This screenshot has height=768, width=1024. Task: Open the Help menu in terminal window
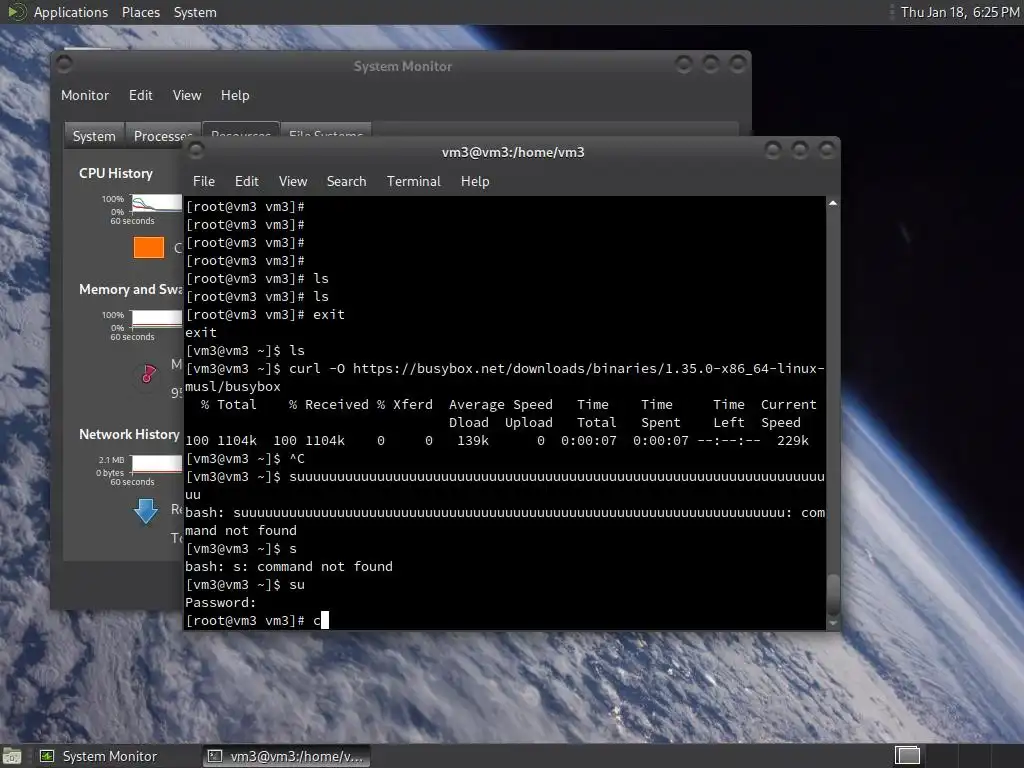pyautogui.click(x=475, y=182)
